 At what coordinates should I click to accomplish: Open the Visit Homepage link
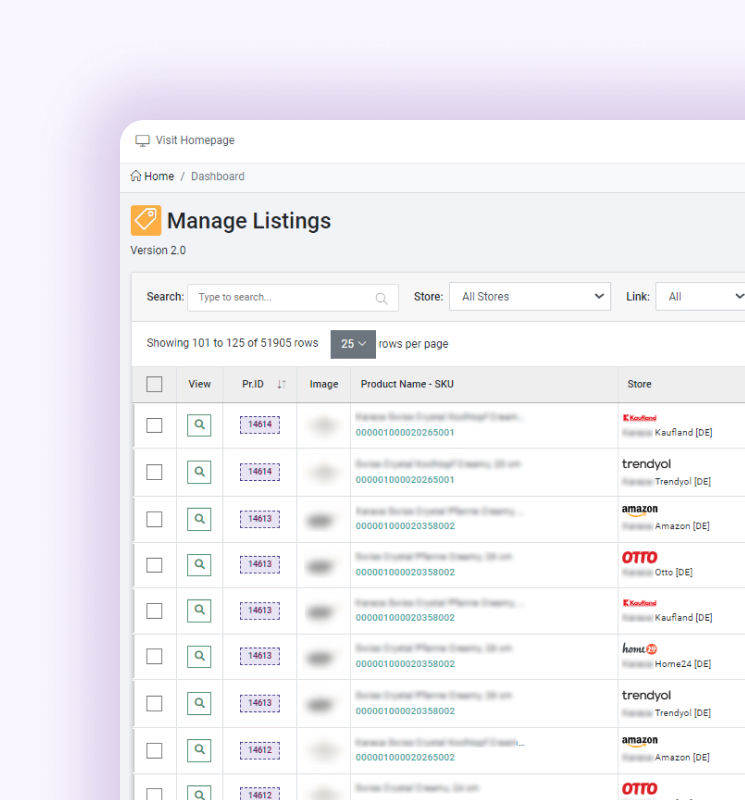[x=195, y=141]
